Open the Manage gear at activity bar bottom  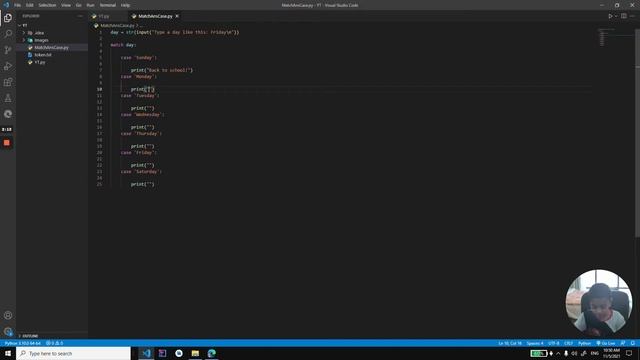coord(8,331)
